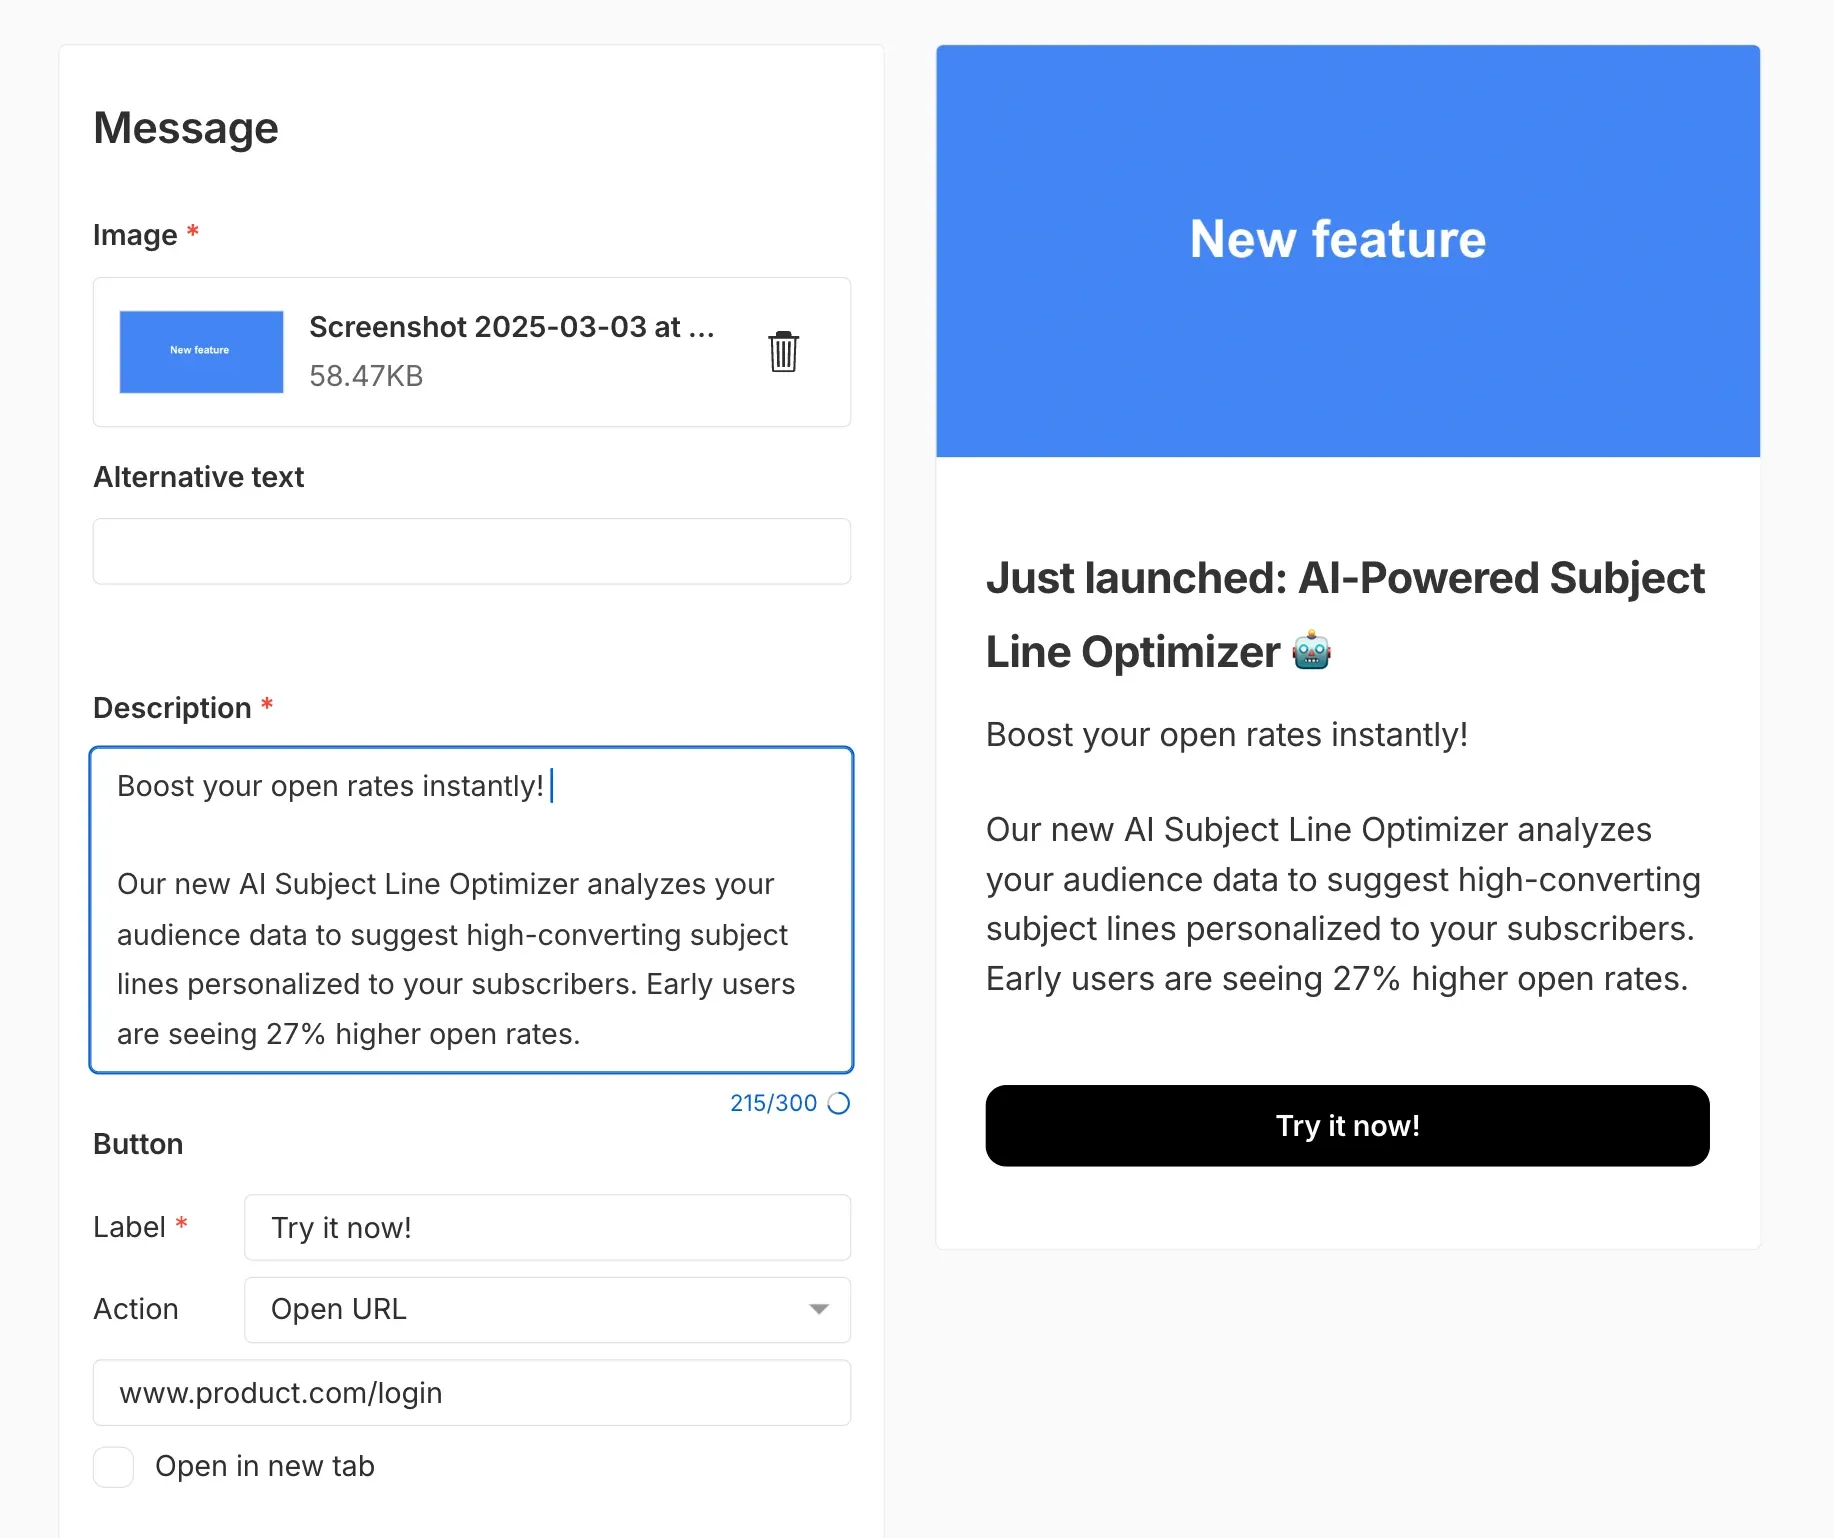Open the Open URL action selector
The height and width of the screenshot is (1538, 1834).
[x=547, y=1309]
